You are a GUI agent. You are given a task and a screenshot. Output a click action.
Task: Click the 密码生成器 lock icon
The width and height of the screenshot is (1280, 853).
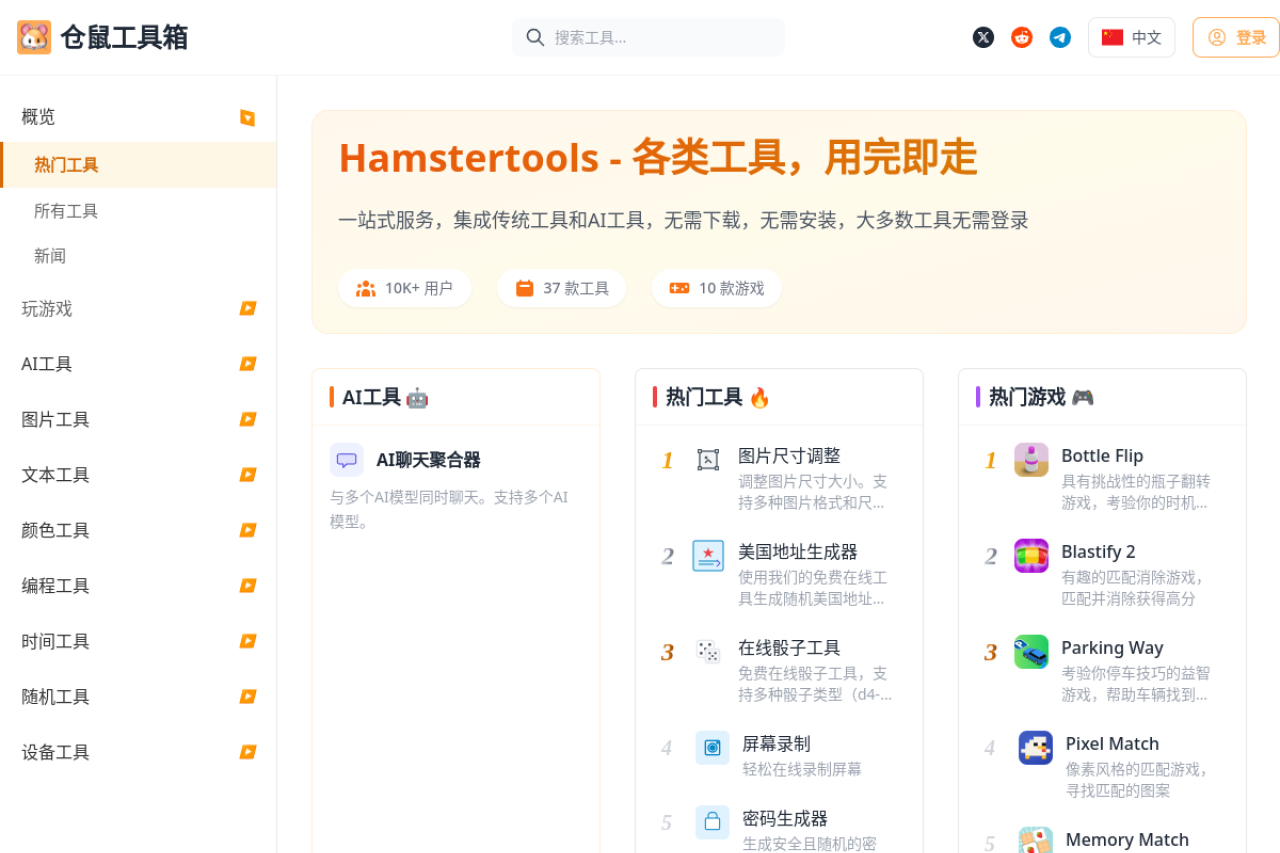[x=712, y=822]
